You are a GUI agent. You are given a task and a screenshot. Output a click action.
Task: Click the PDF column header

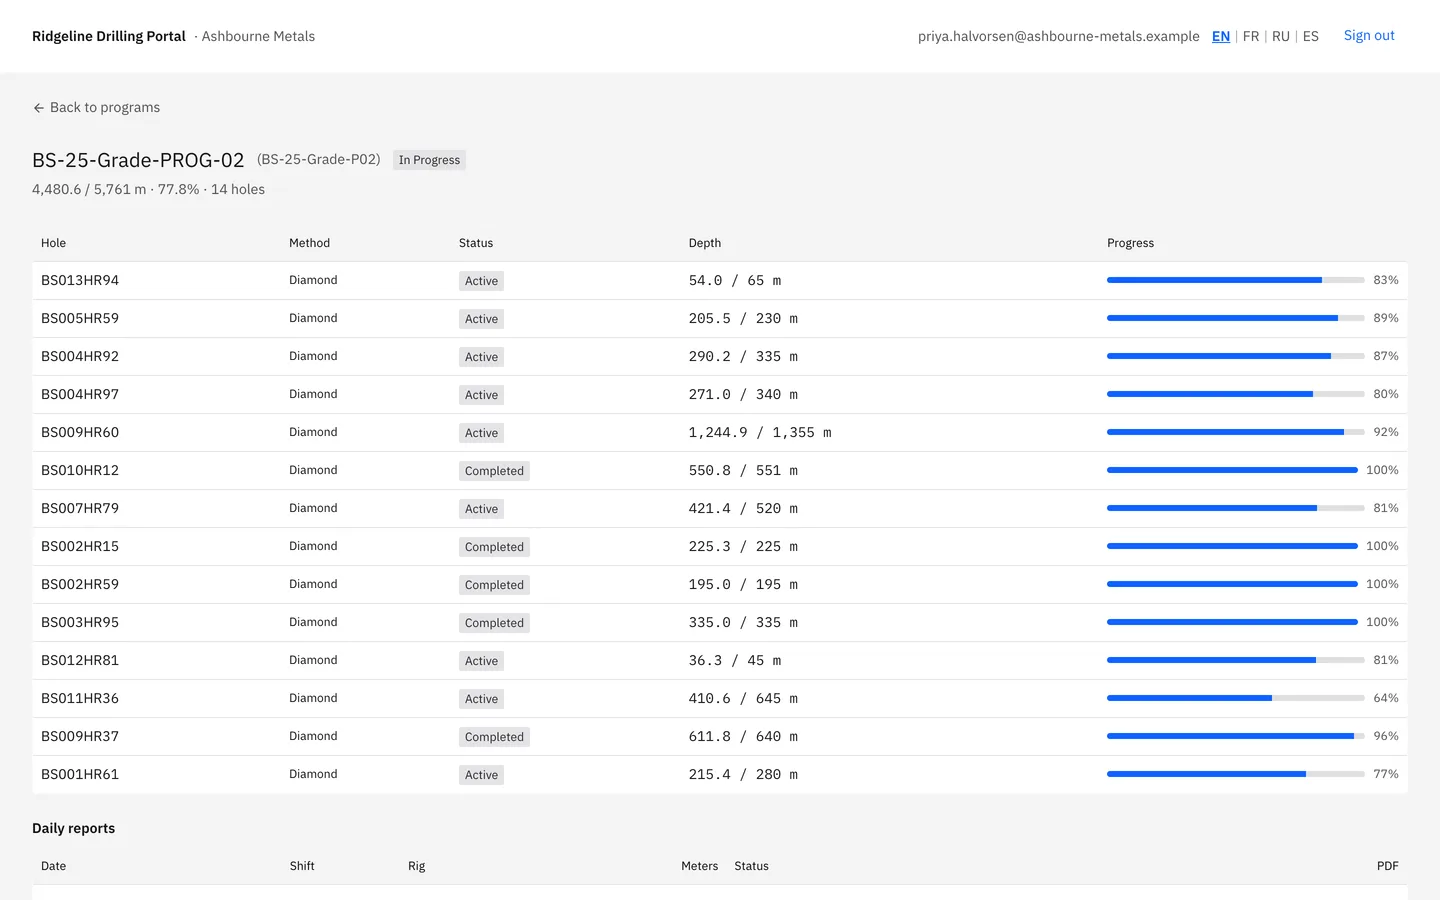(1388, 866)
